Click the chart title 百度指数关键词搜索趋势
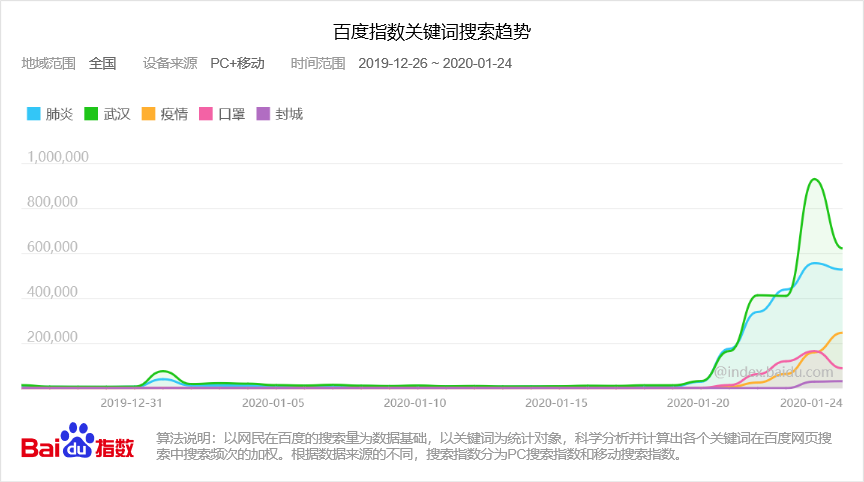Image resolution: width=864 pixels, height=482 pixels. (x=432, y=32)
